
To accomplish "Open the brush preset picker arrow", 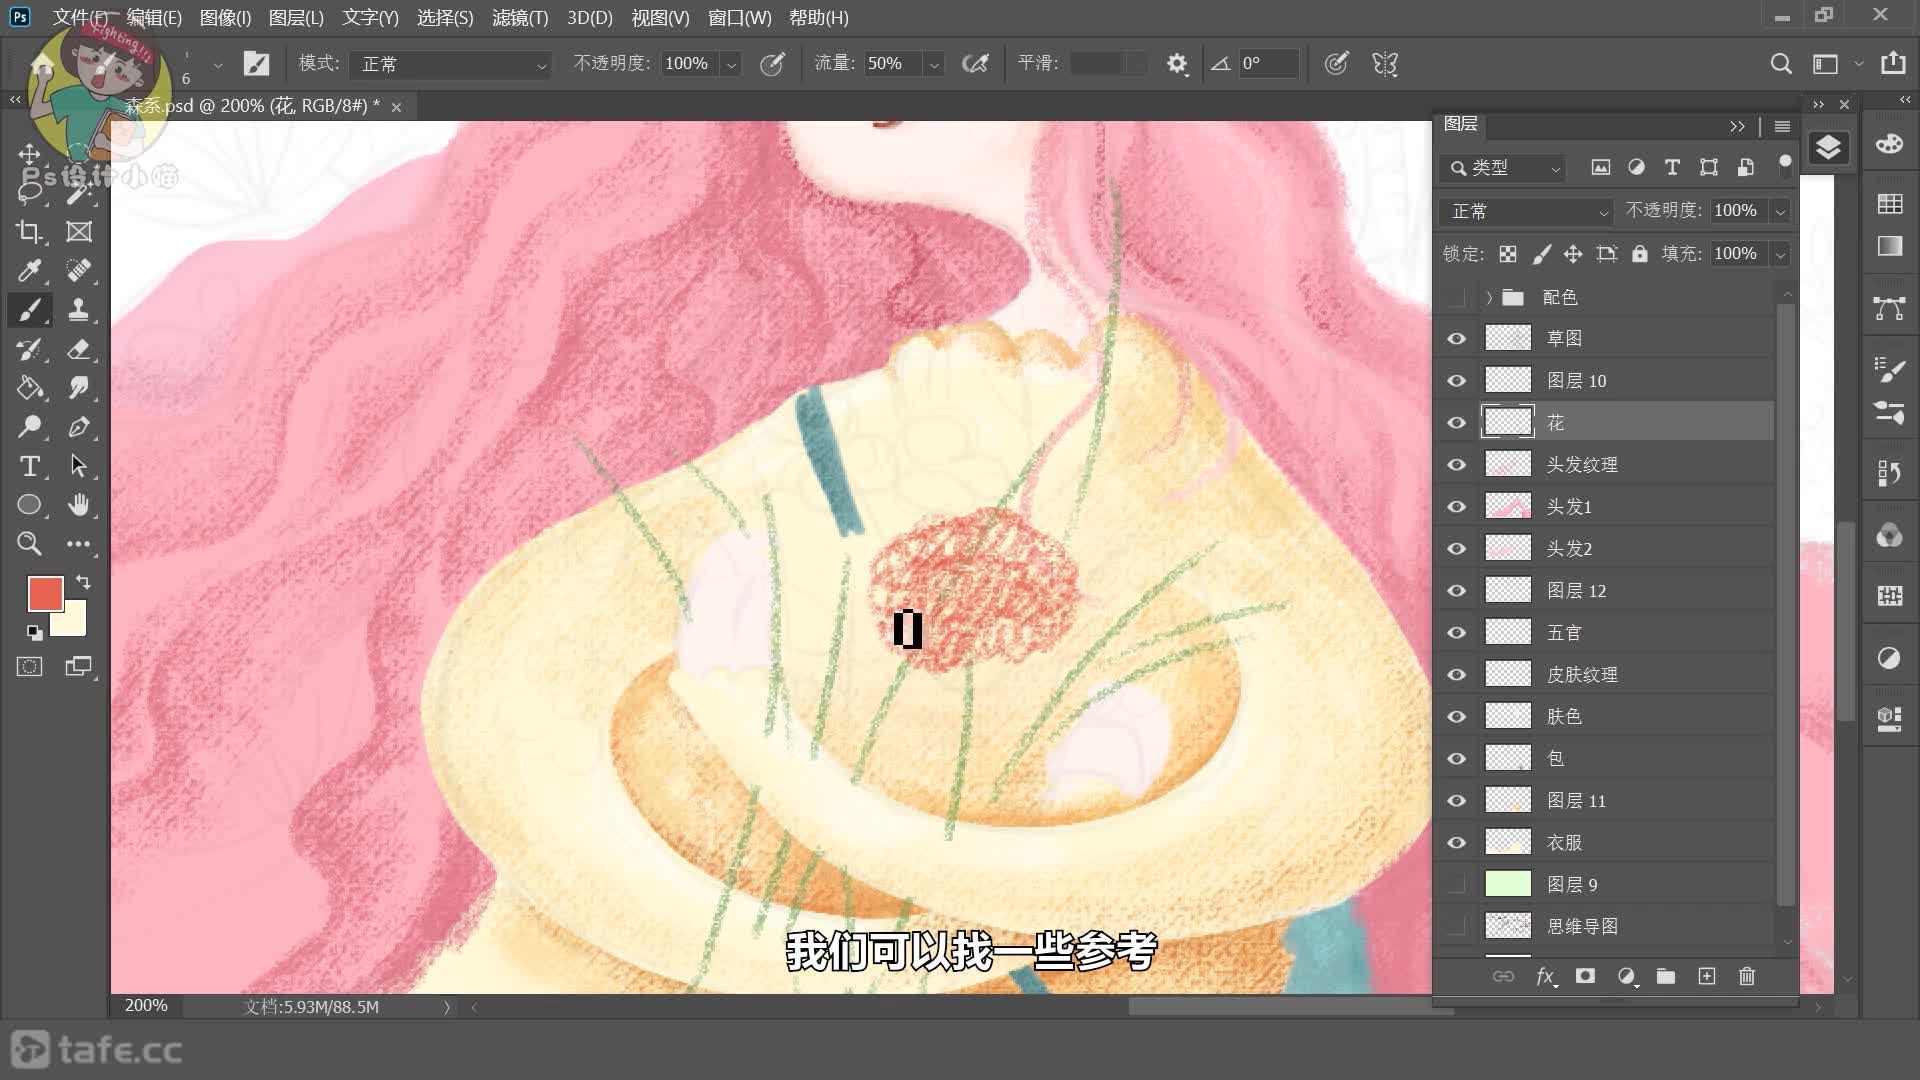I will pyautogui.click(x=217, y=64).
